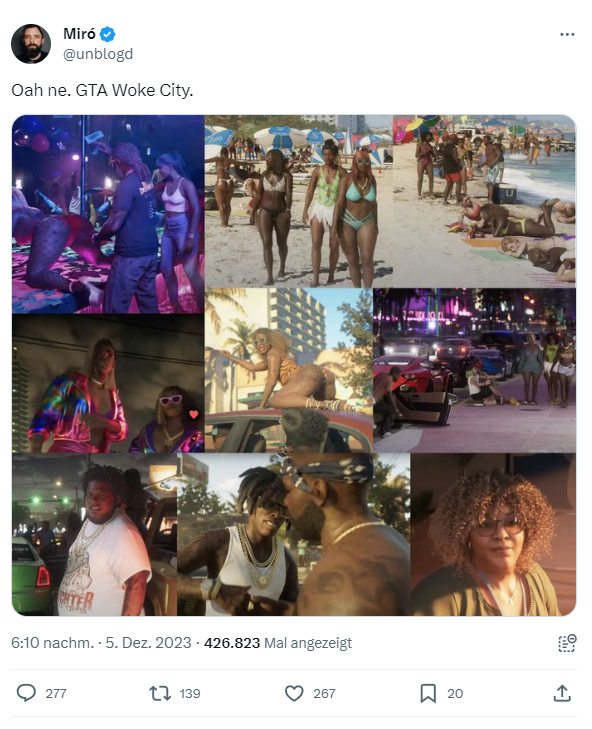Like the tweet with the heart icon
Image resolution: width=592 pixels, height=729 pixels.
294,693
